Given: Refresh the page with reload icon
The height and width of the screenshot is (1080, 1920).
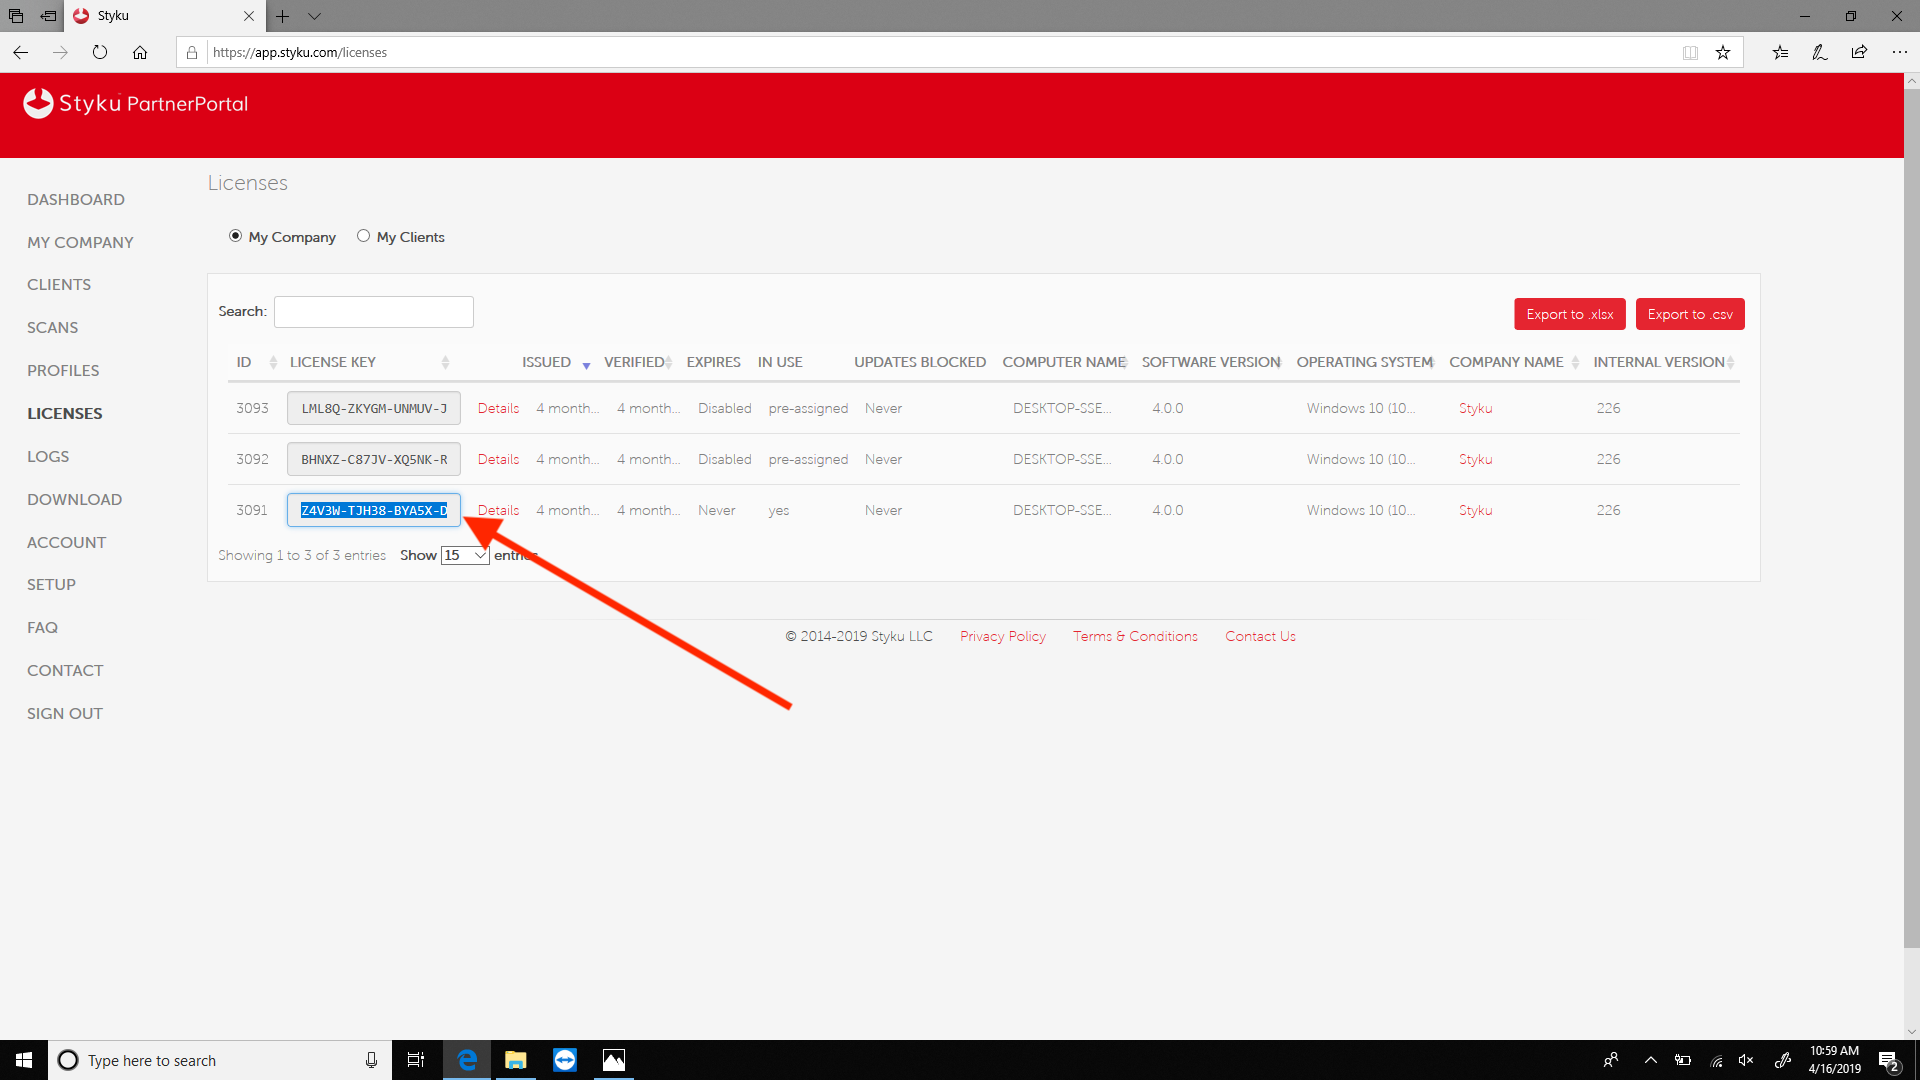Looking at the screenshot, I should [100, 52].
